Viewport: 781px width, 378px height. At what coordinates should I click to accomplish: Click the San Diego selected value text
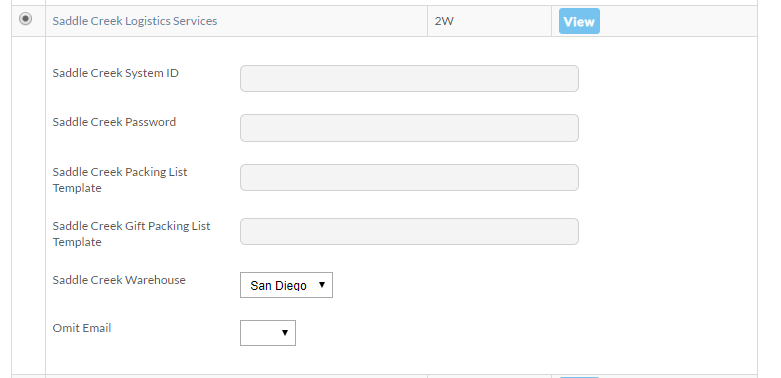tap(278, 285)
